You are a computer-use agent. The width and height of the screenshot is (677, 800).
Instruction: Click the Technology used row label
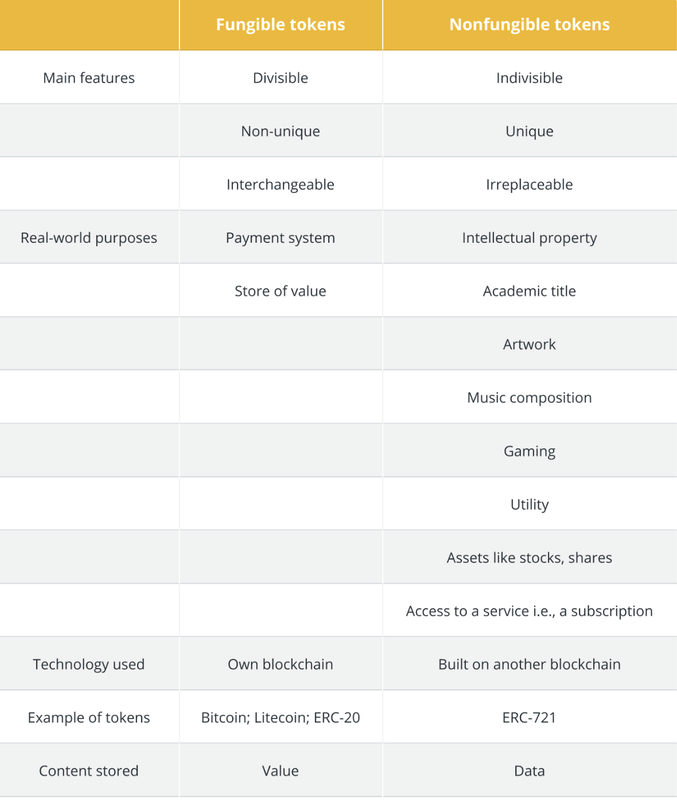89,664
